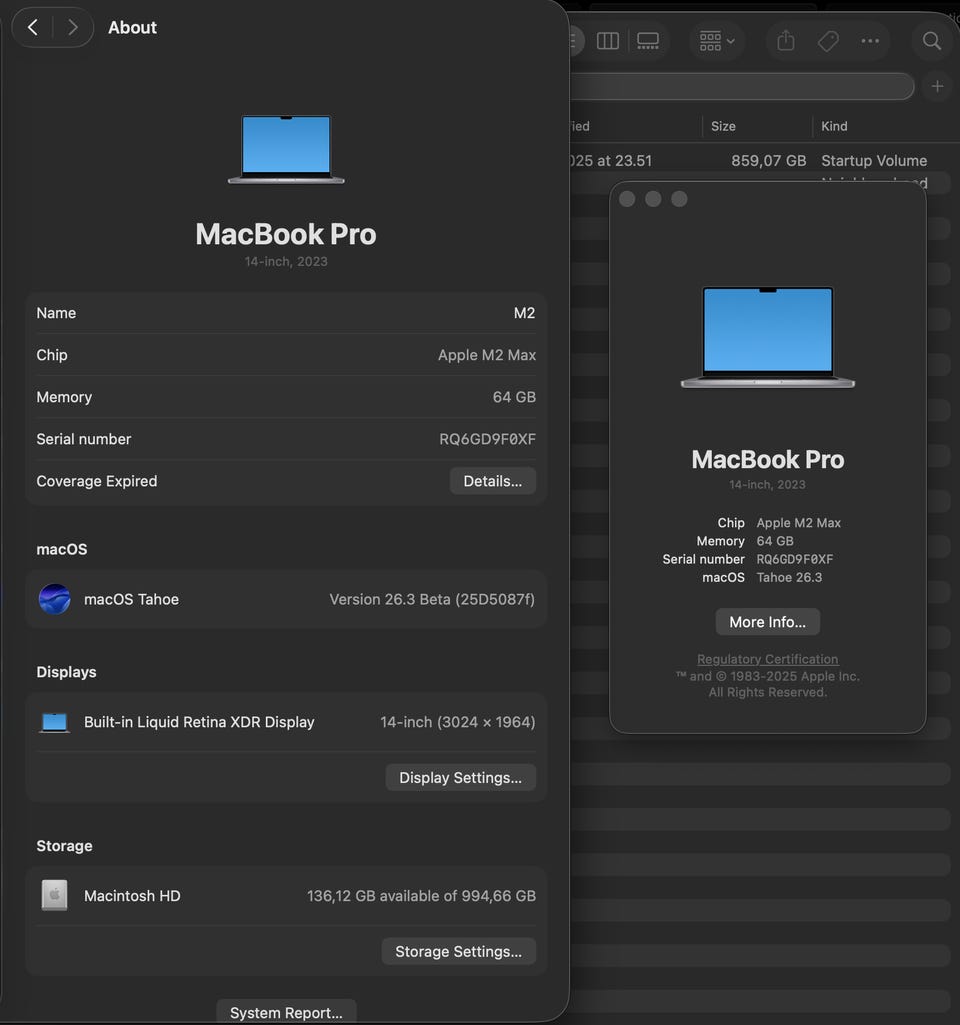The image size is (960, 1025).
Task: Sort Finder list by Size column
Action: pos(723,126)
